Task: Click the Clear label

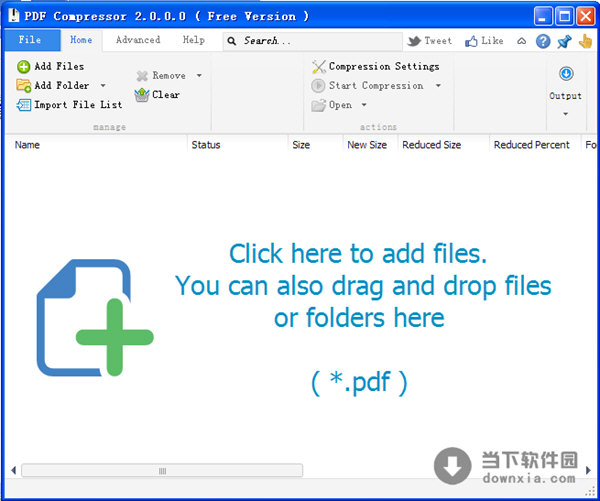Action: coord(166,95)
